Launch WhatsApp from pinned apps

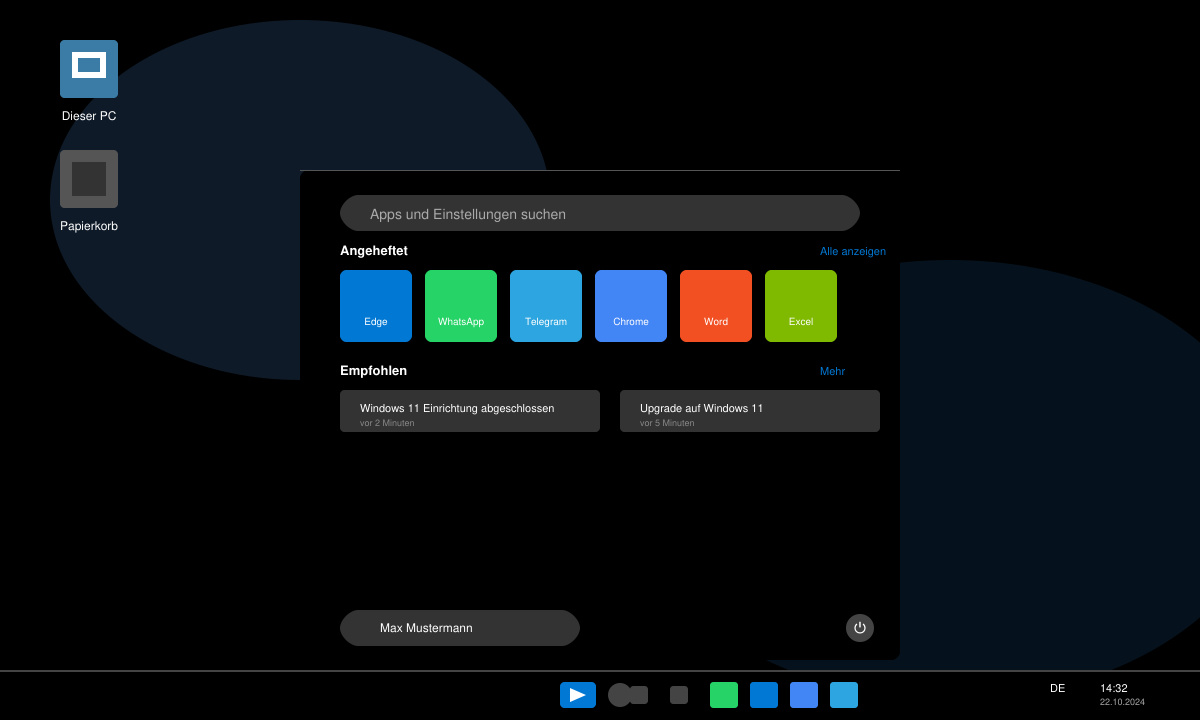pos(461,306)
